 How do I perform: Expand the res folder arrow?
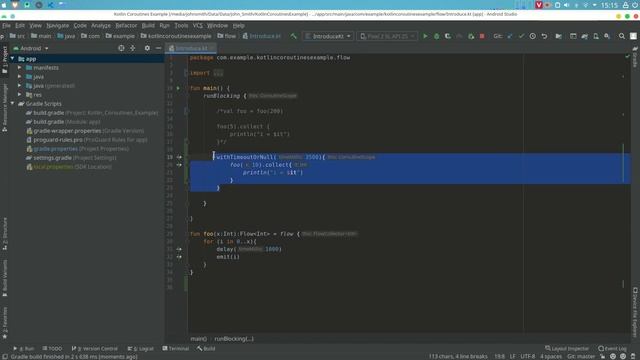[20, 95]
